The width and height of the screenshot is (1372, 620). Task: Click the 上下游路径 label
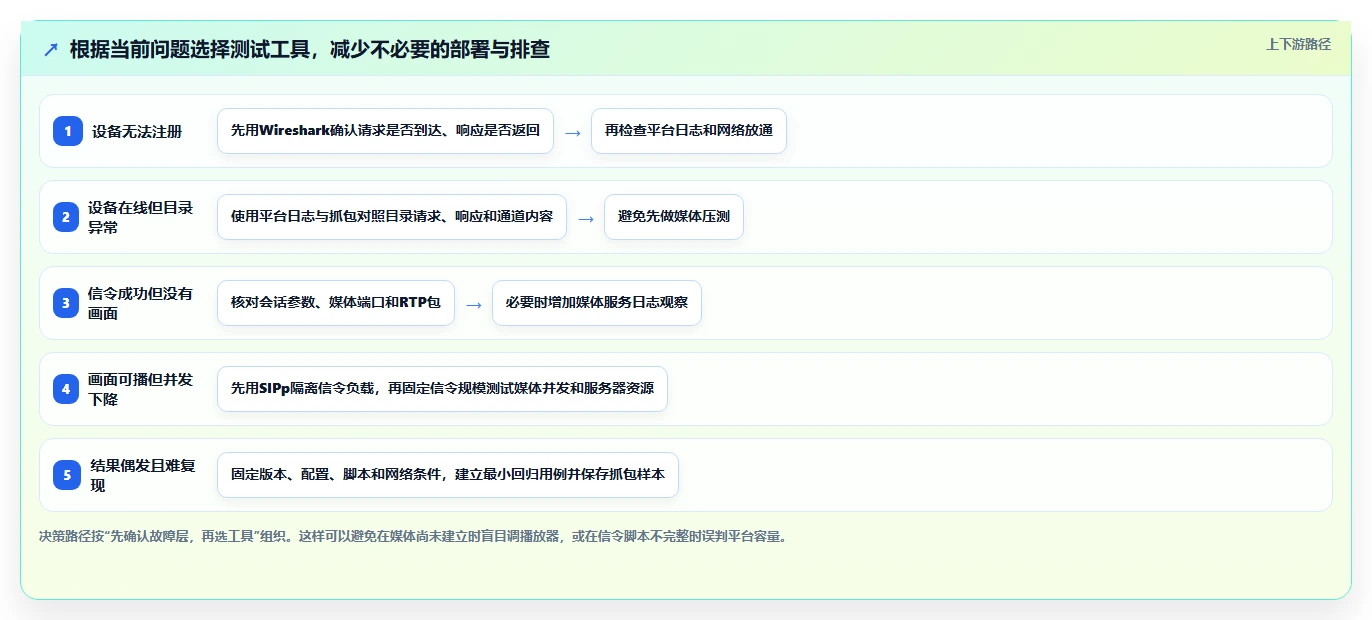pyautogui.click(x=1298, y=44)
